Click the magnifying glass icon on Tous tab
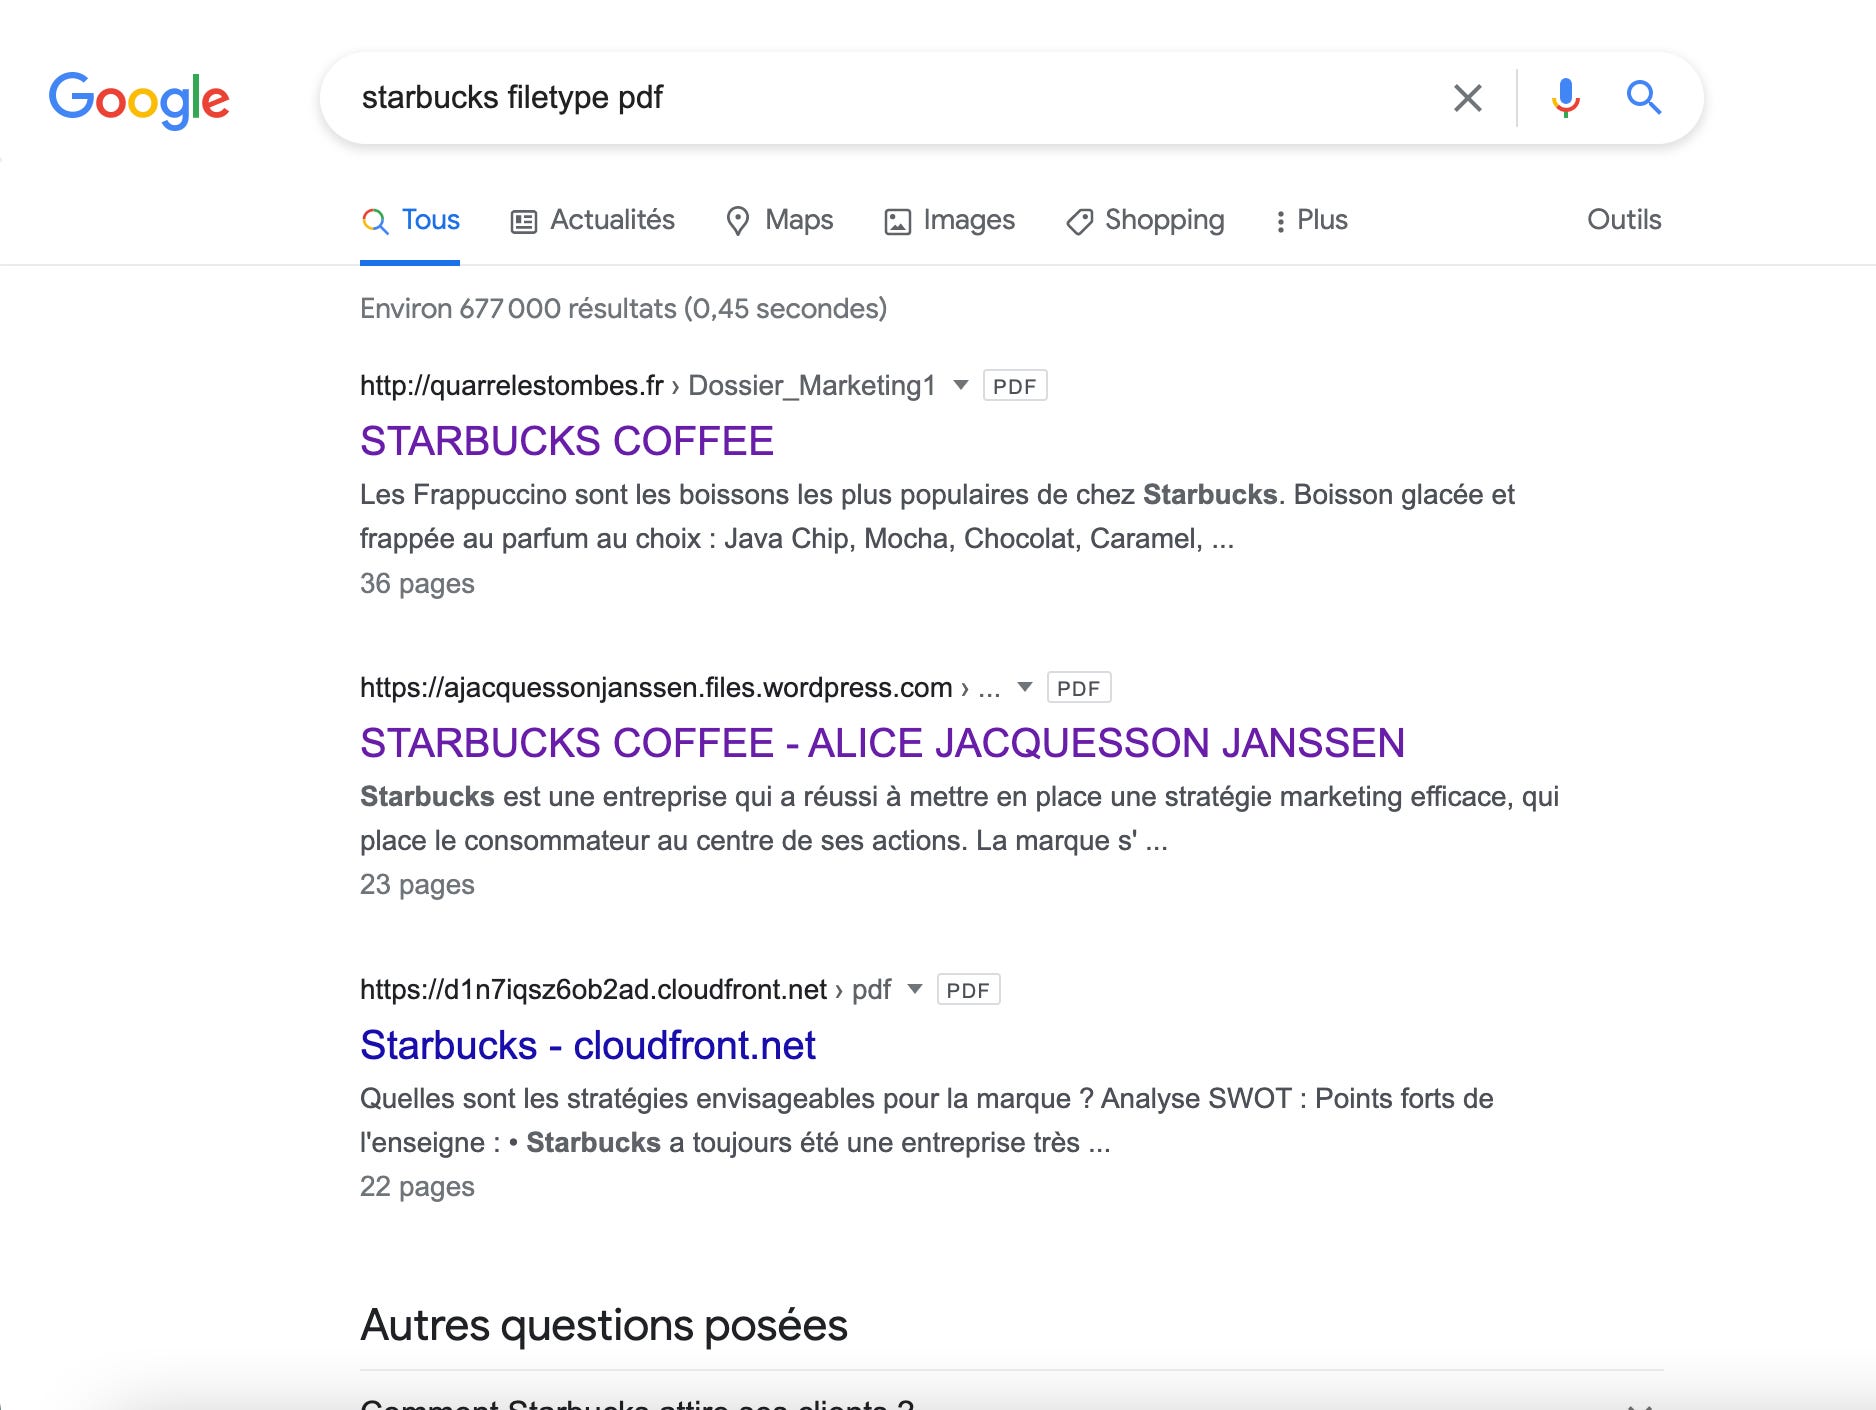1876x1410 pixels. [376, 220]
